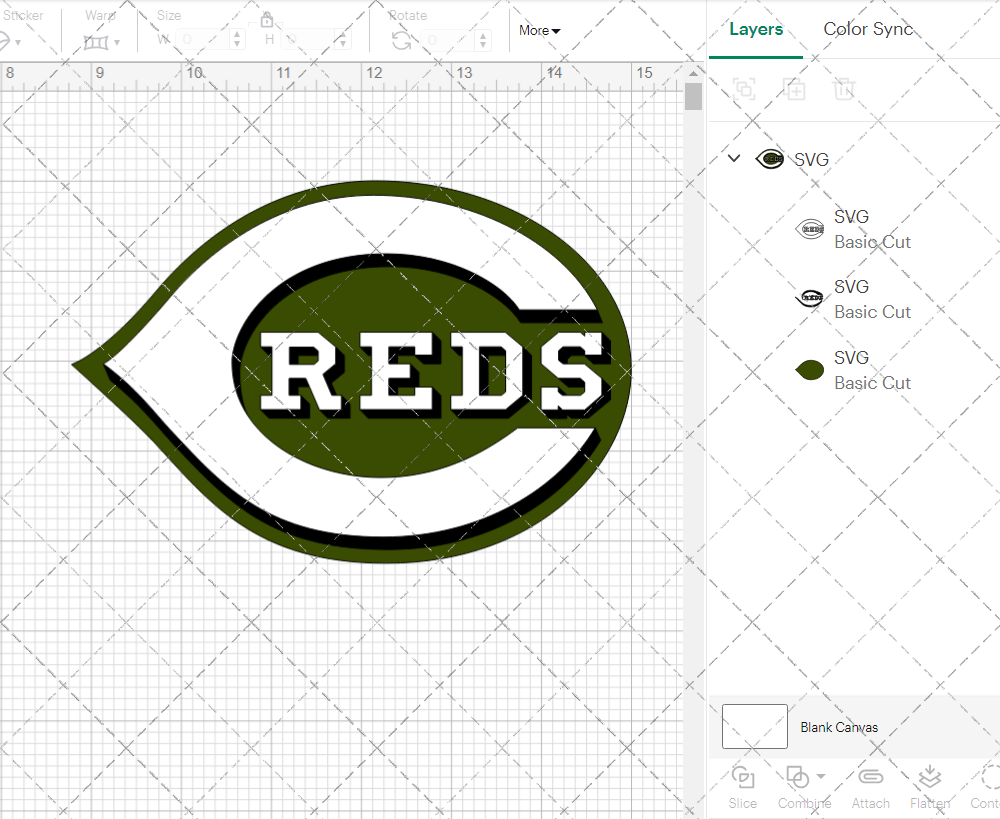Screen dimensions: 1000x819
Task: Click Basic Cut under second SVG layer
Action: 872,312
